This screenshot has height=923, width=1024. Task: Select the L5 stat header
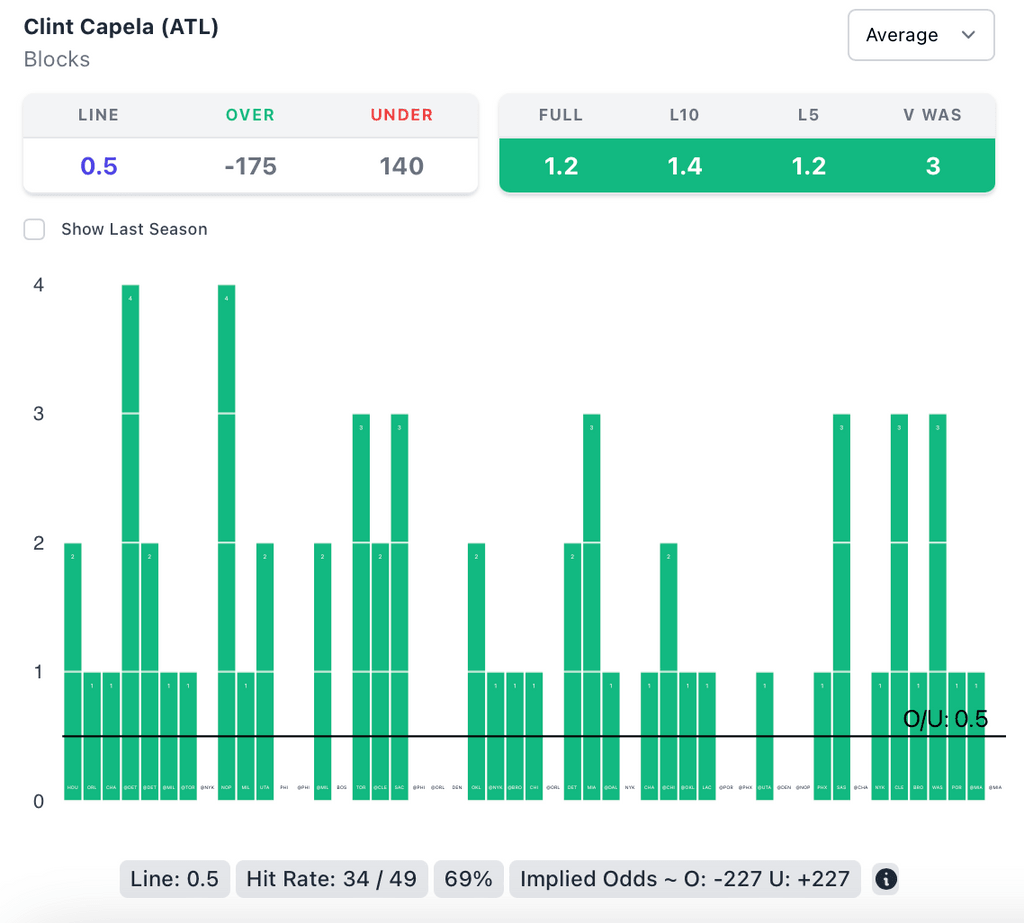[x=808, y=115]
